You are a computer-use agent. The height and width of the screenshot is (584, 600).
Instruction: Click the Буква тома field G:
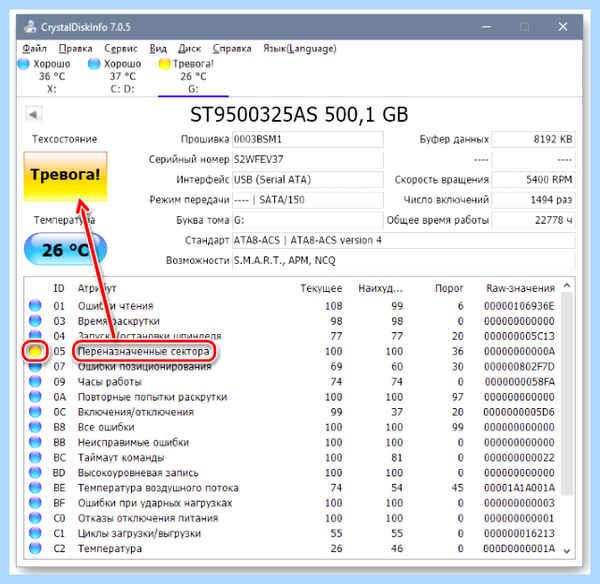pyautogui.click(x=308, y=220)
